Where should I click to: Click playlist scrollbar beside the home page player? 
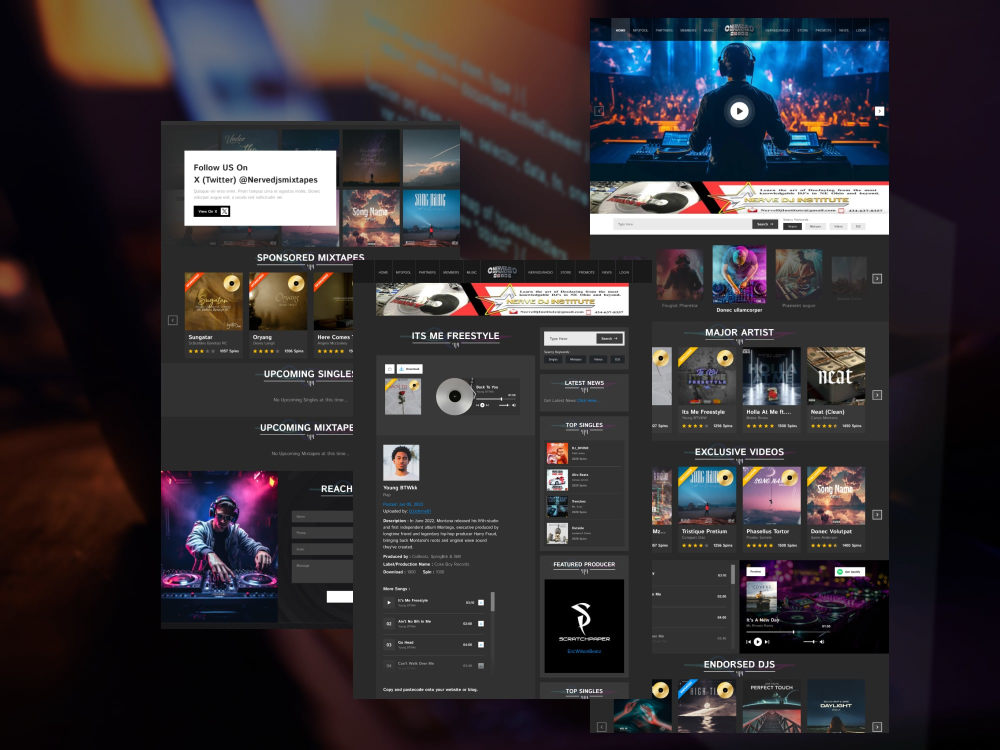coord(733,575)
